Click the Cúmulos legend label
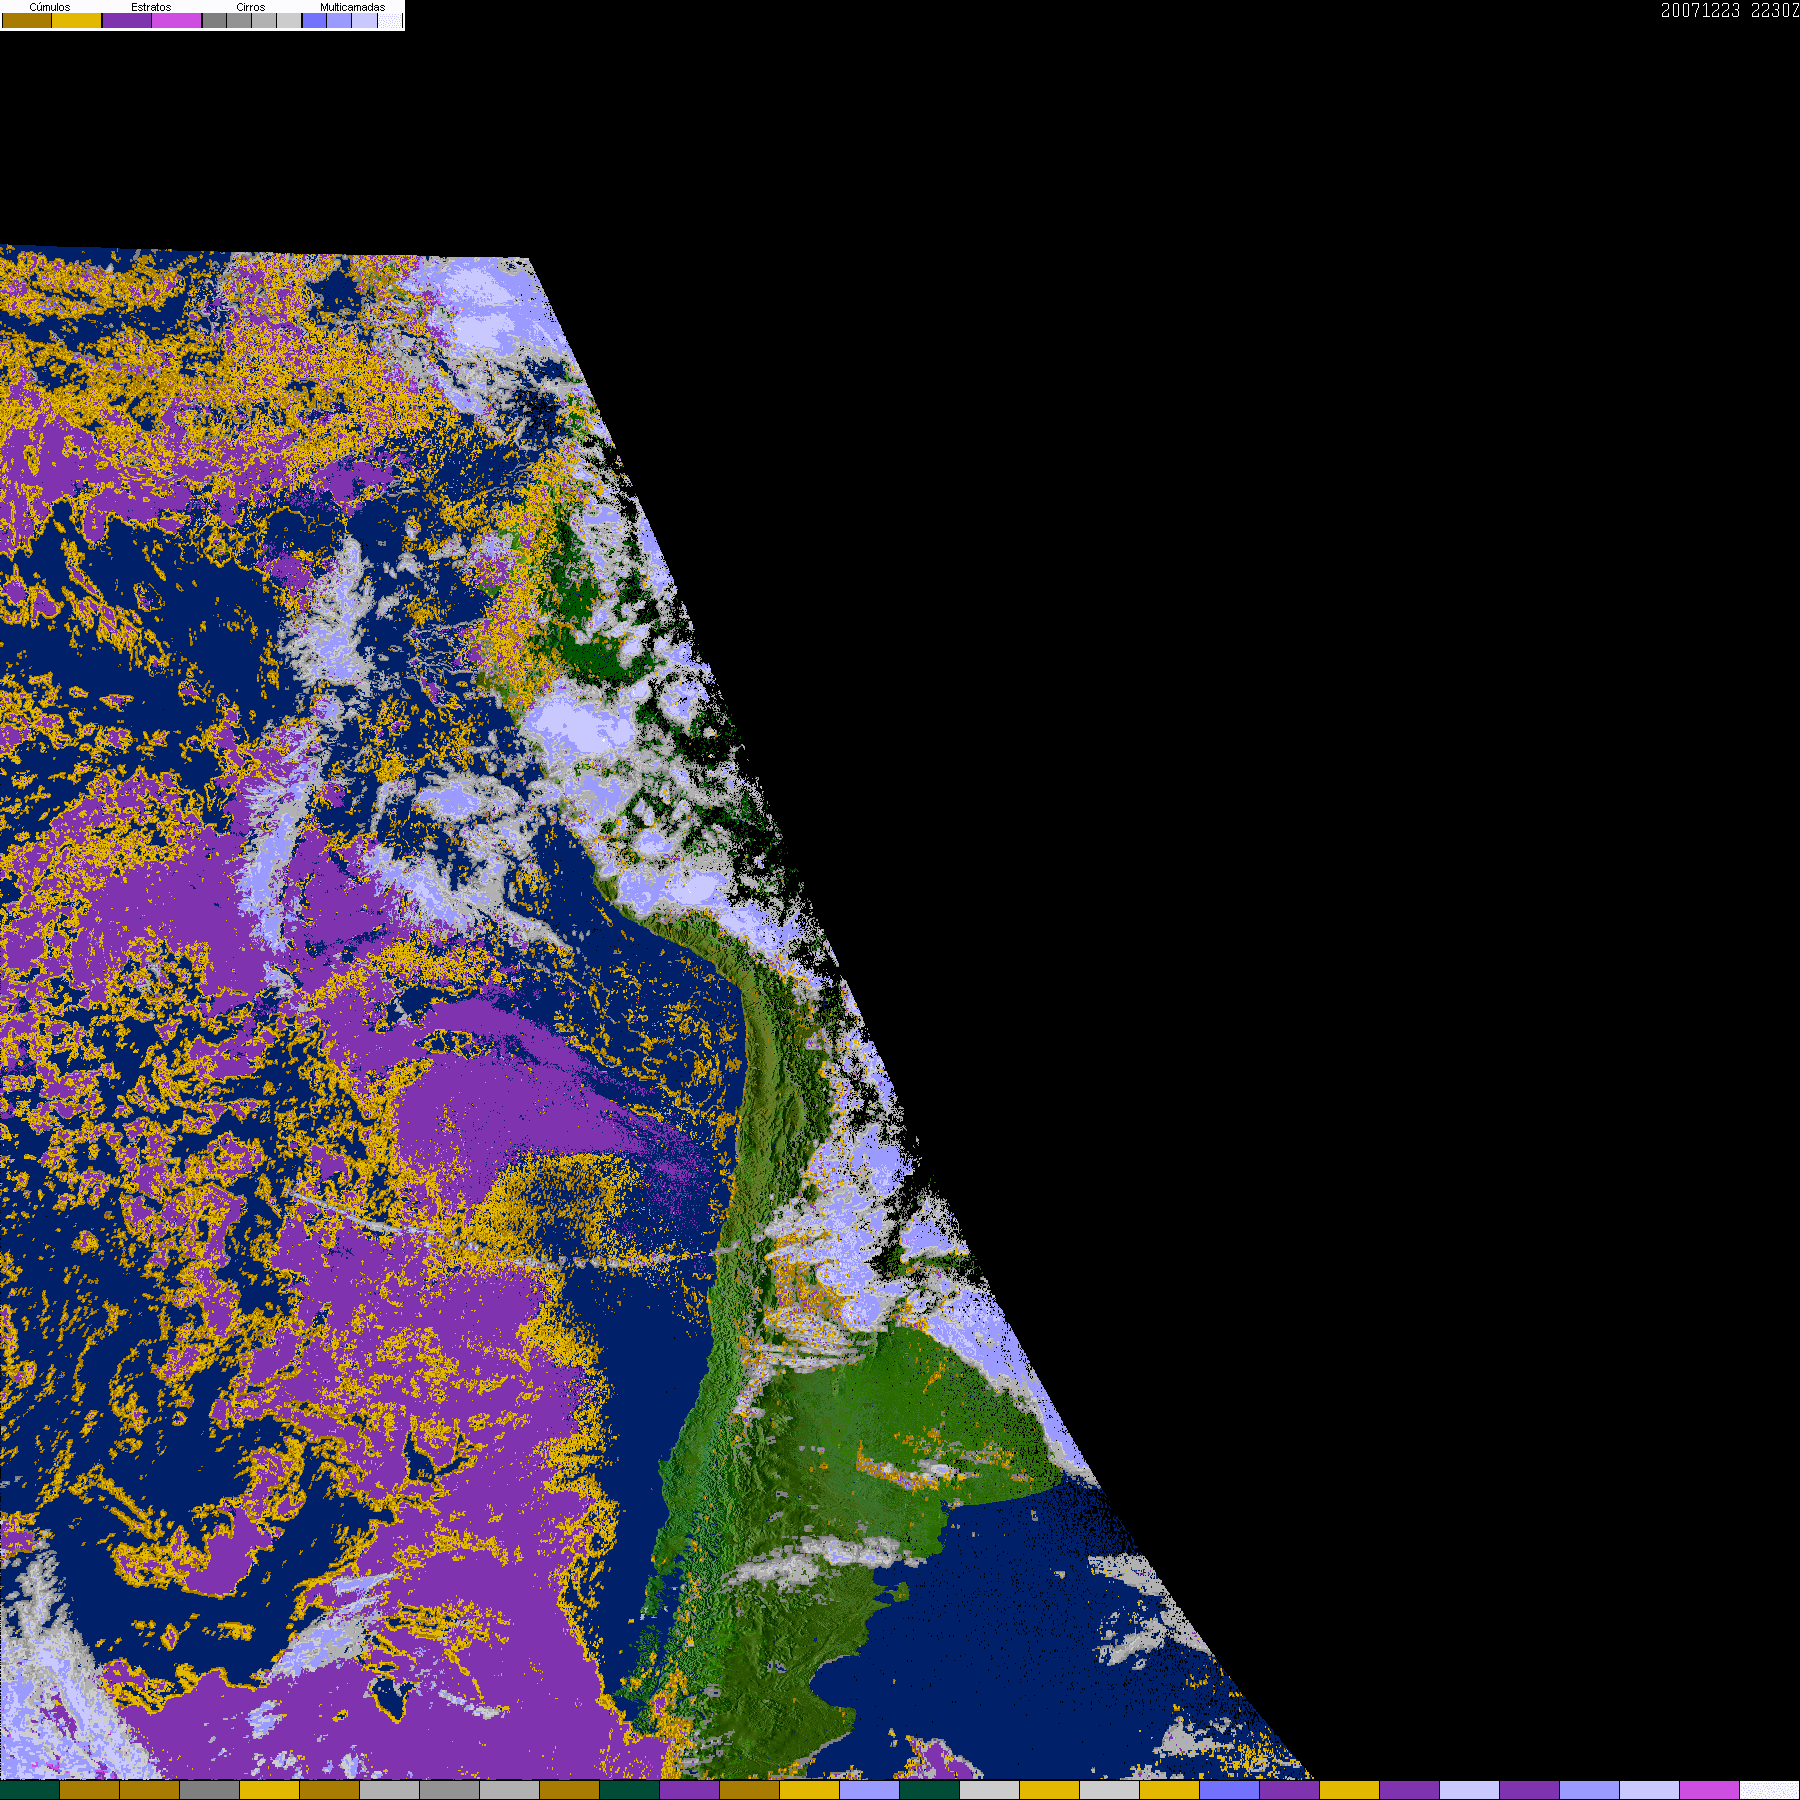The height and width of the screenshot is (1800, 1800). (x=50, y=7)
